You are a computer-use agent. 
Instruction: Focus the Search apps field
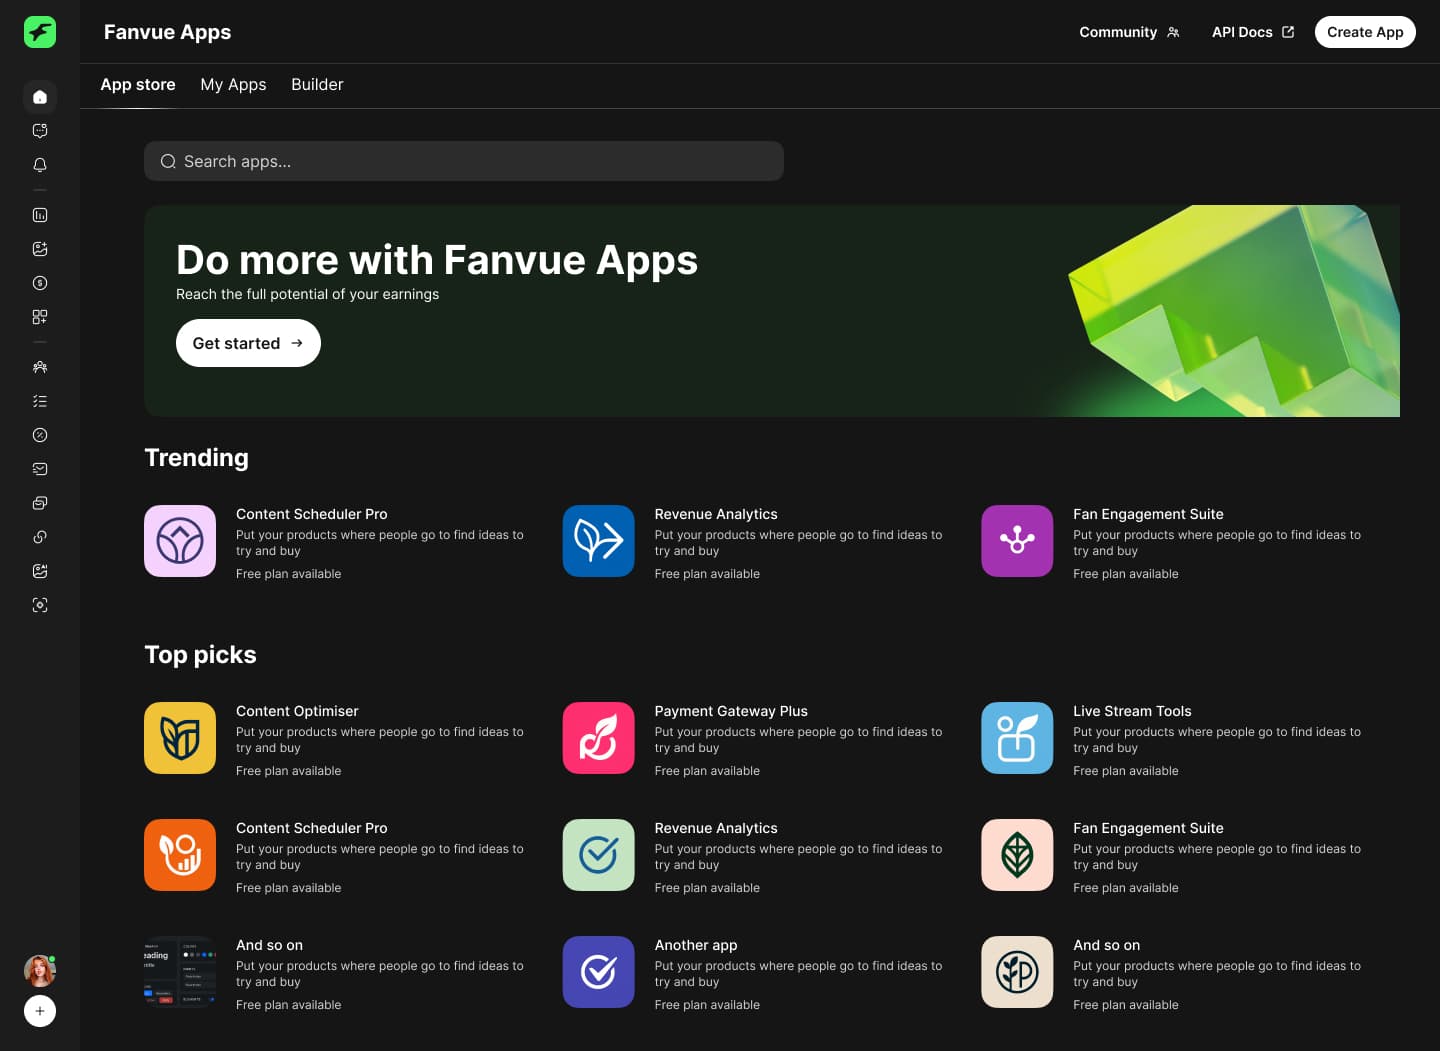click(x=464, y=161)
